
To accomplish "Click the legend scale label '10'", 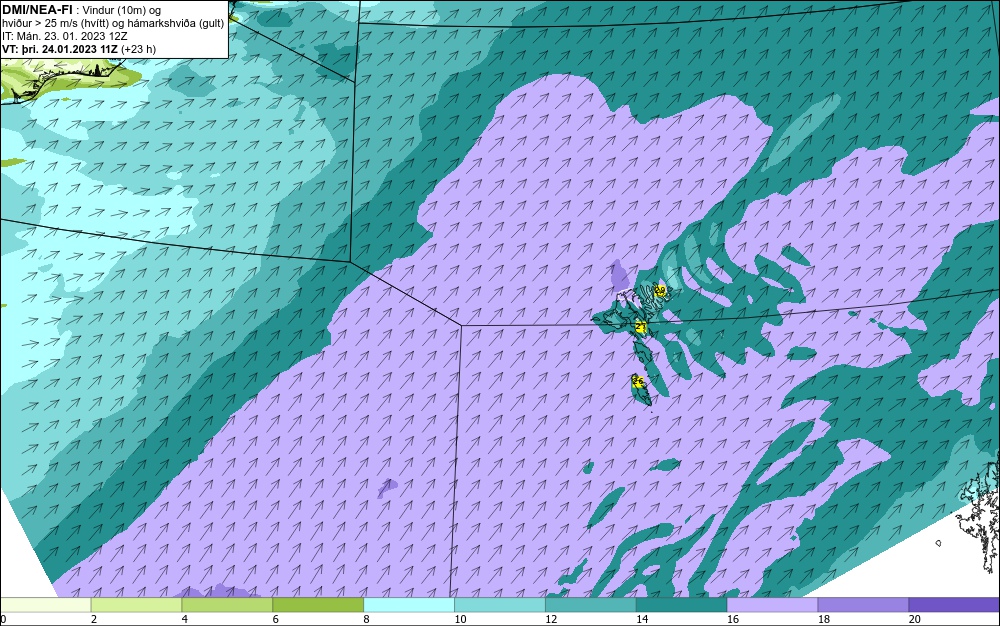I will 460,619.
